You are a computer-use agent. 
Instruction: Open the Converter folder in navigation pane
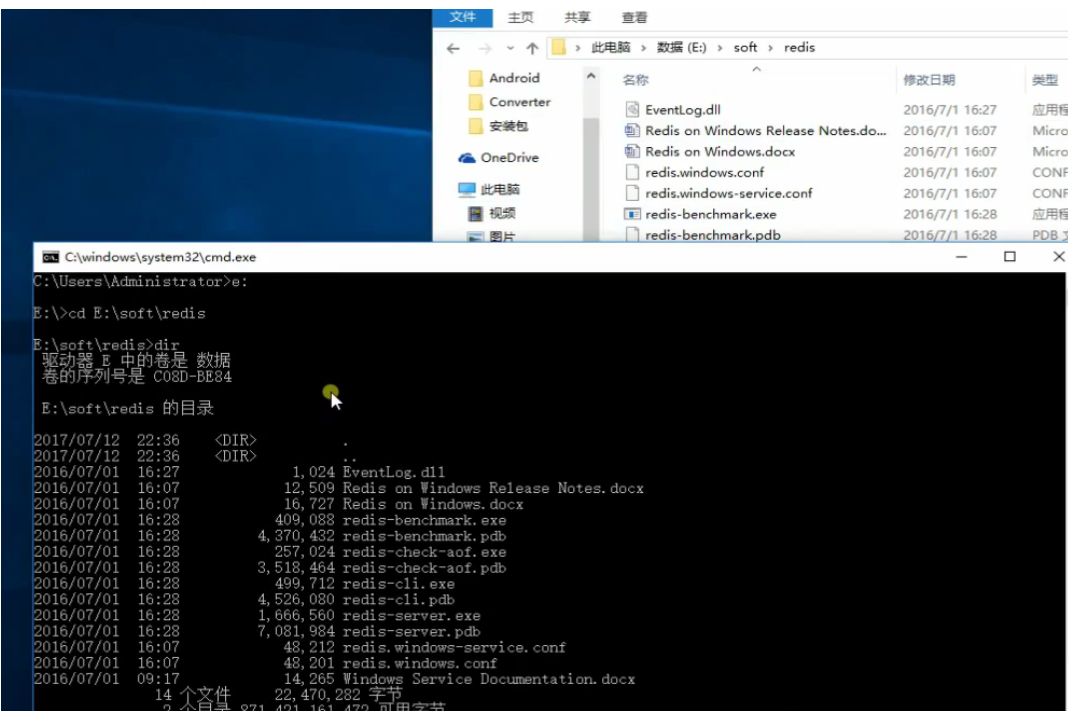click(x=520, y=102)
